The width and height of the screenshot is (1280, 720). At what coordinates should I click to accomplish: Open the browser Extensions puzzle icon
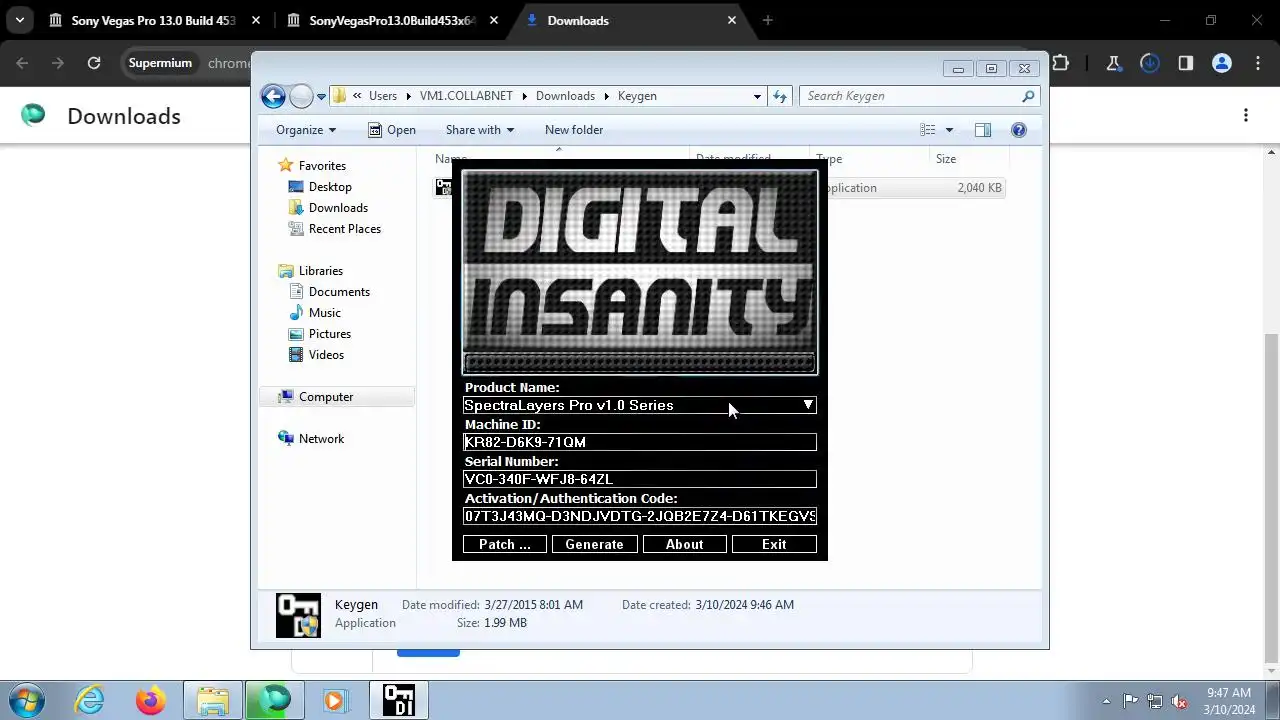click(1061, 63)
